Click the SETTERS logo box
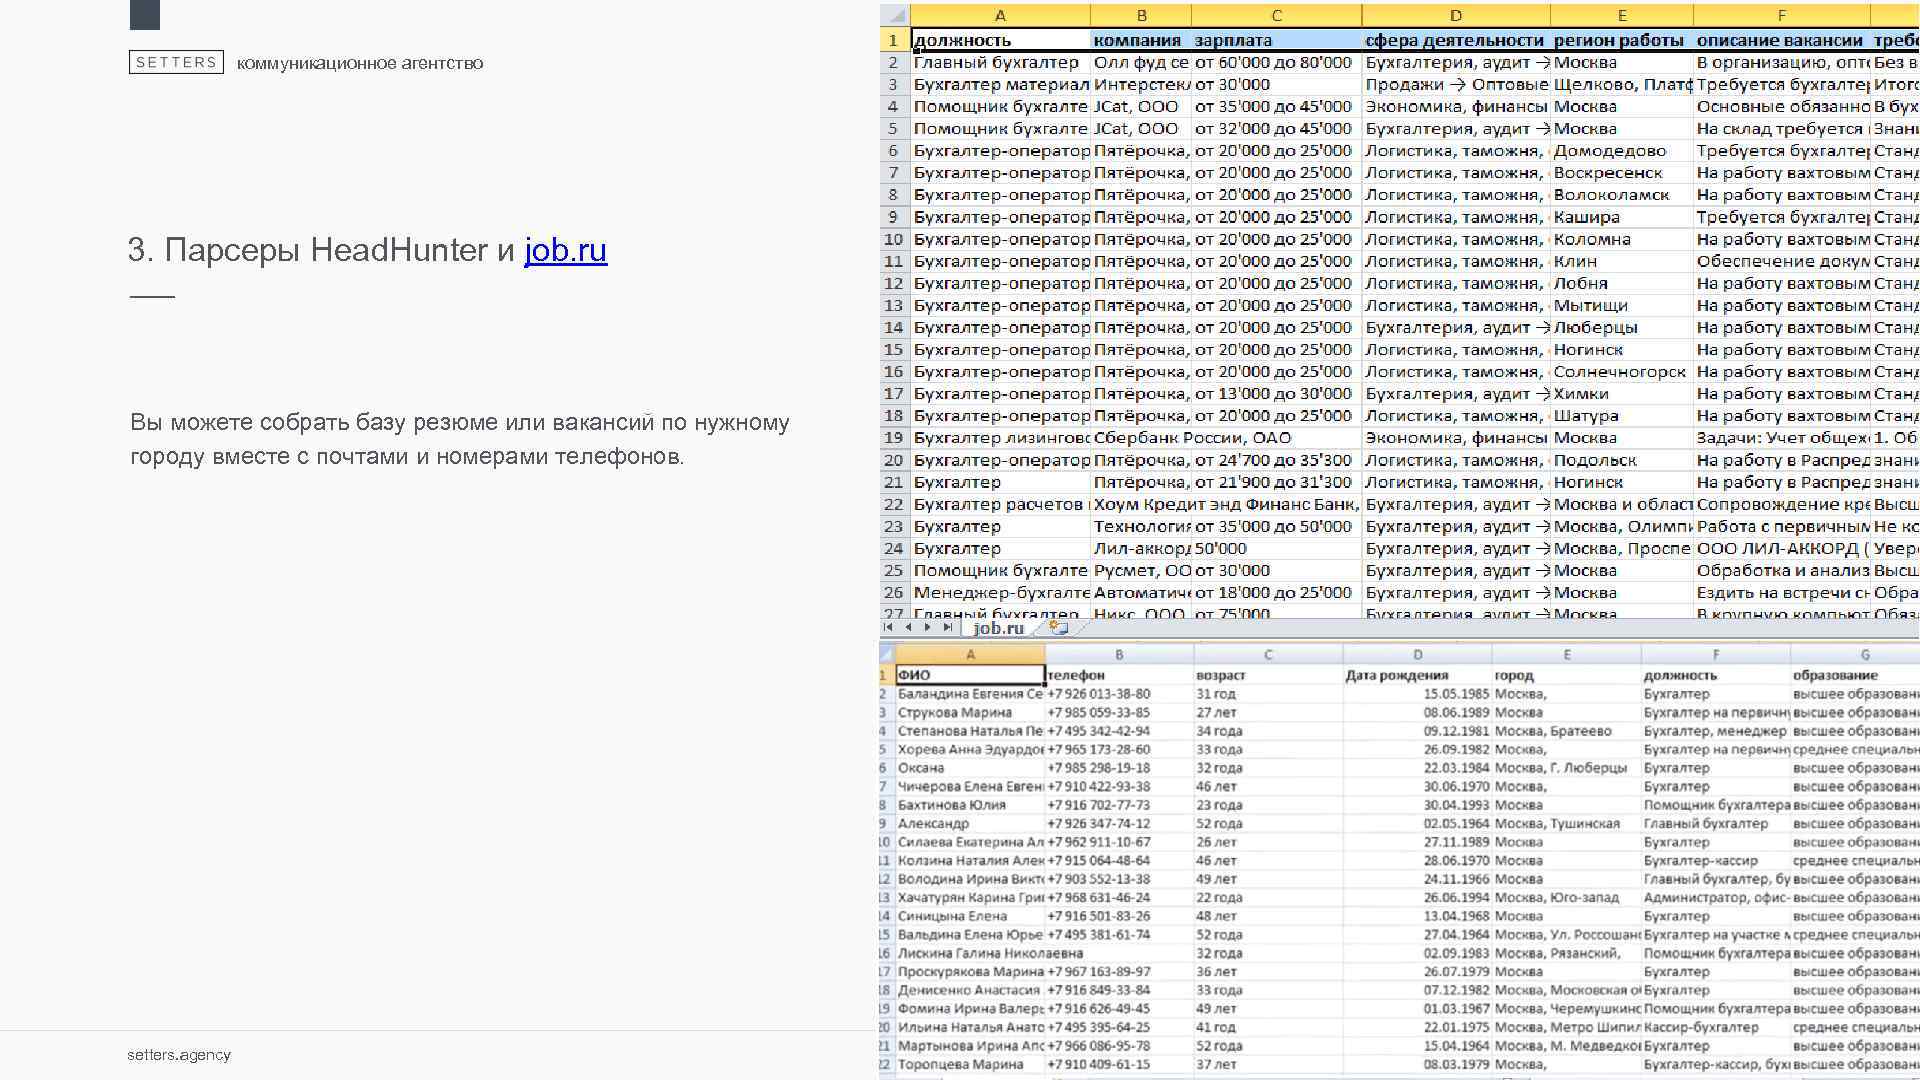Viewport: 1920px width, 1080px height. (176, 62)
